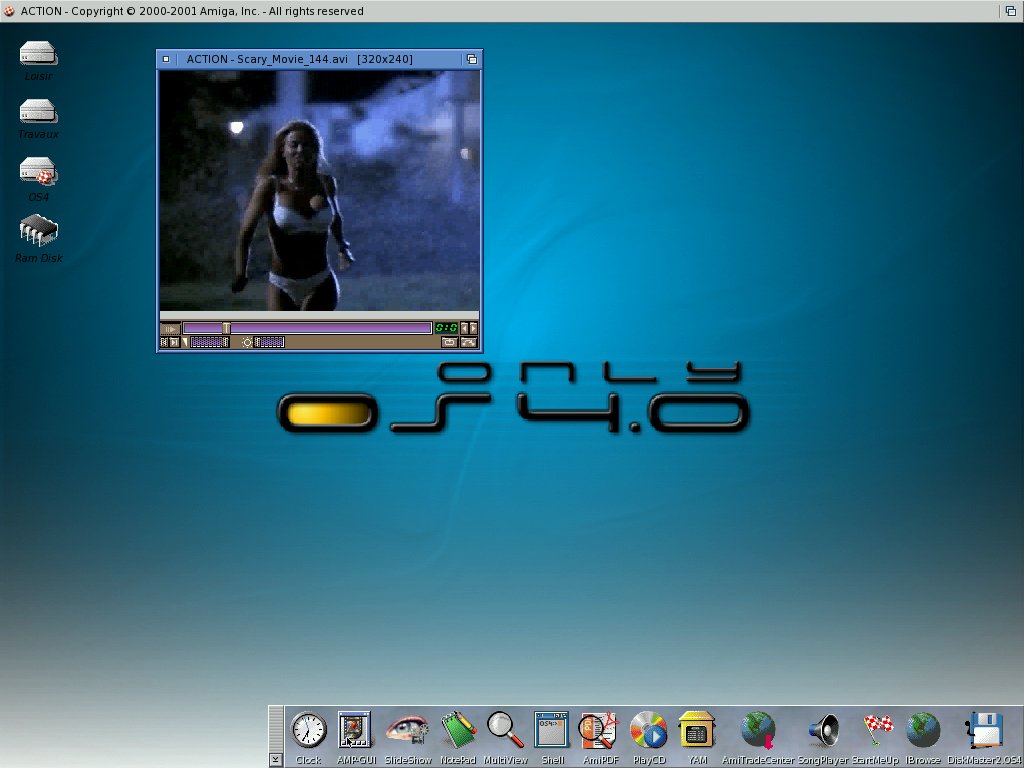Open SlideShow from the dock
The height and width of the screenshot is (768, 1024).
click(x=407, y=730)
